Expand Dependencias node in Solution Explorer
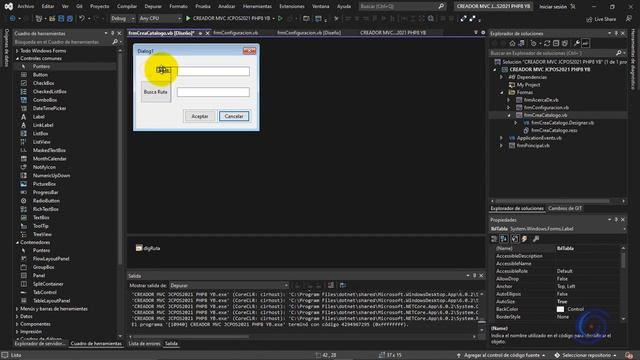Image resolution: width=640 pixels, height=360 pixels. [x=501, y=77]
